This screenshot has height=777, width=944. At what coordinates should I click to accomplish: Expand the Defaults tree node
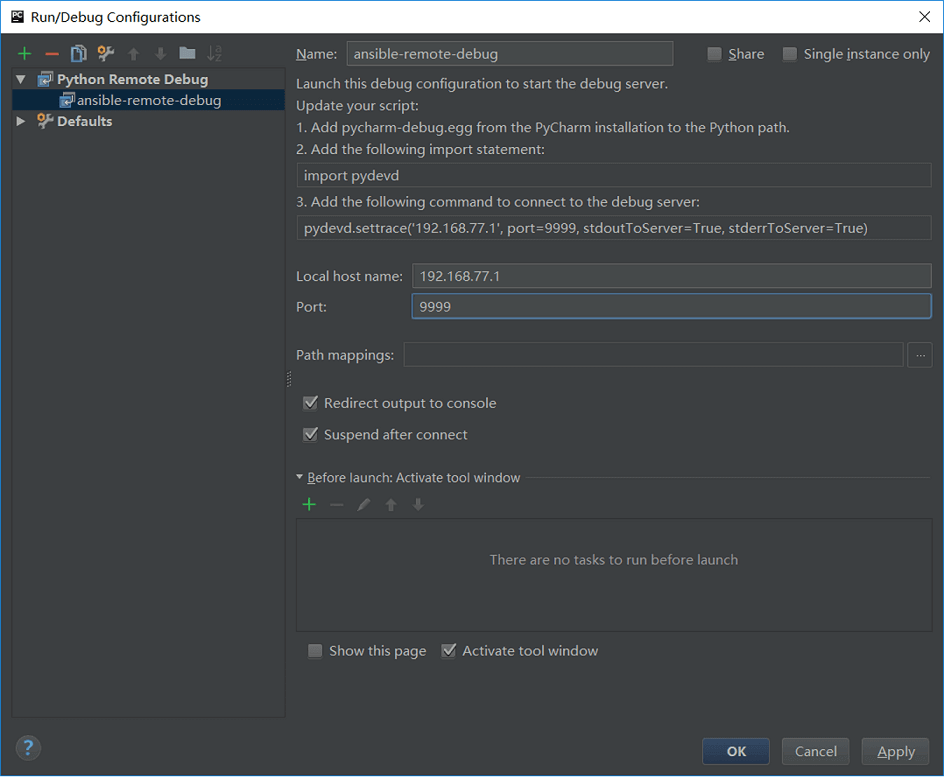click(x=21, y=121)
